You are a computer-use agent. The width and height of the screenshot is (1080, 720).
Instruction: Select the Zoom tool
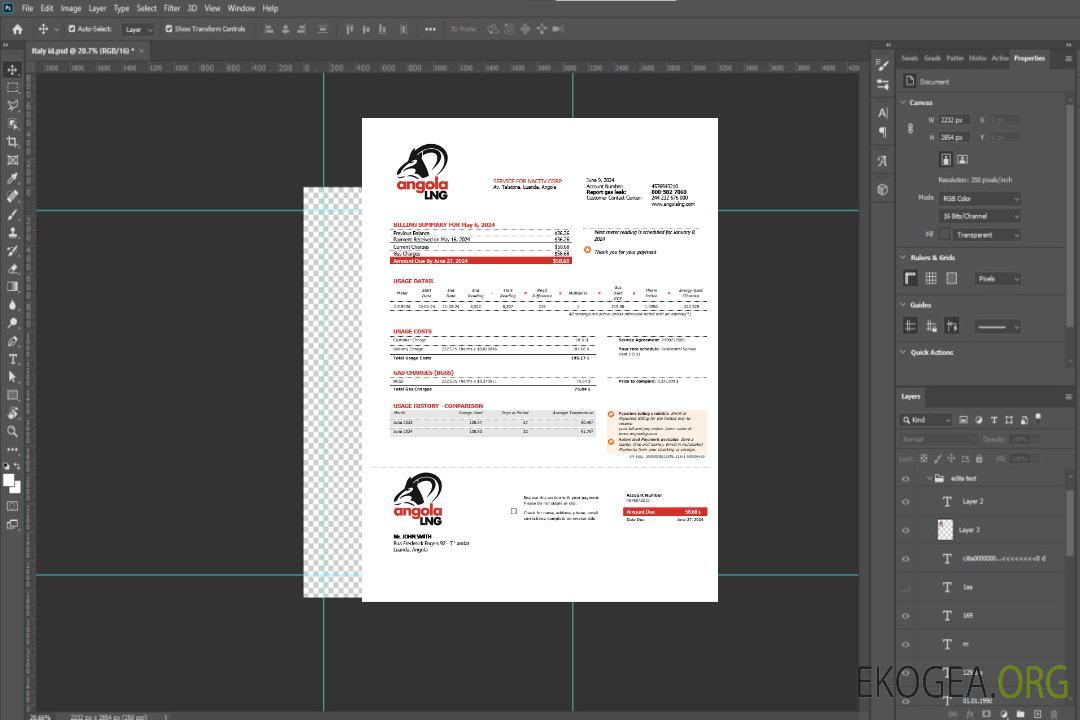click(x=13, y=431)
